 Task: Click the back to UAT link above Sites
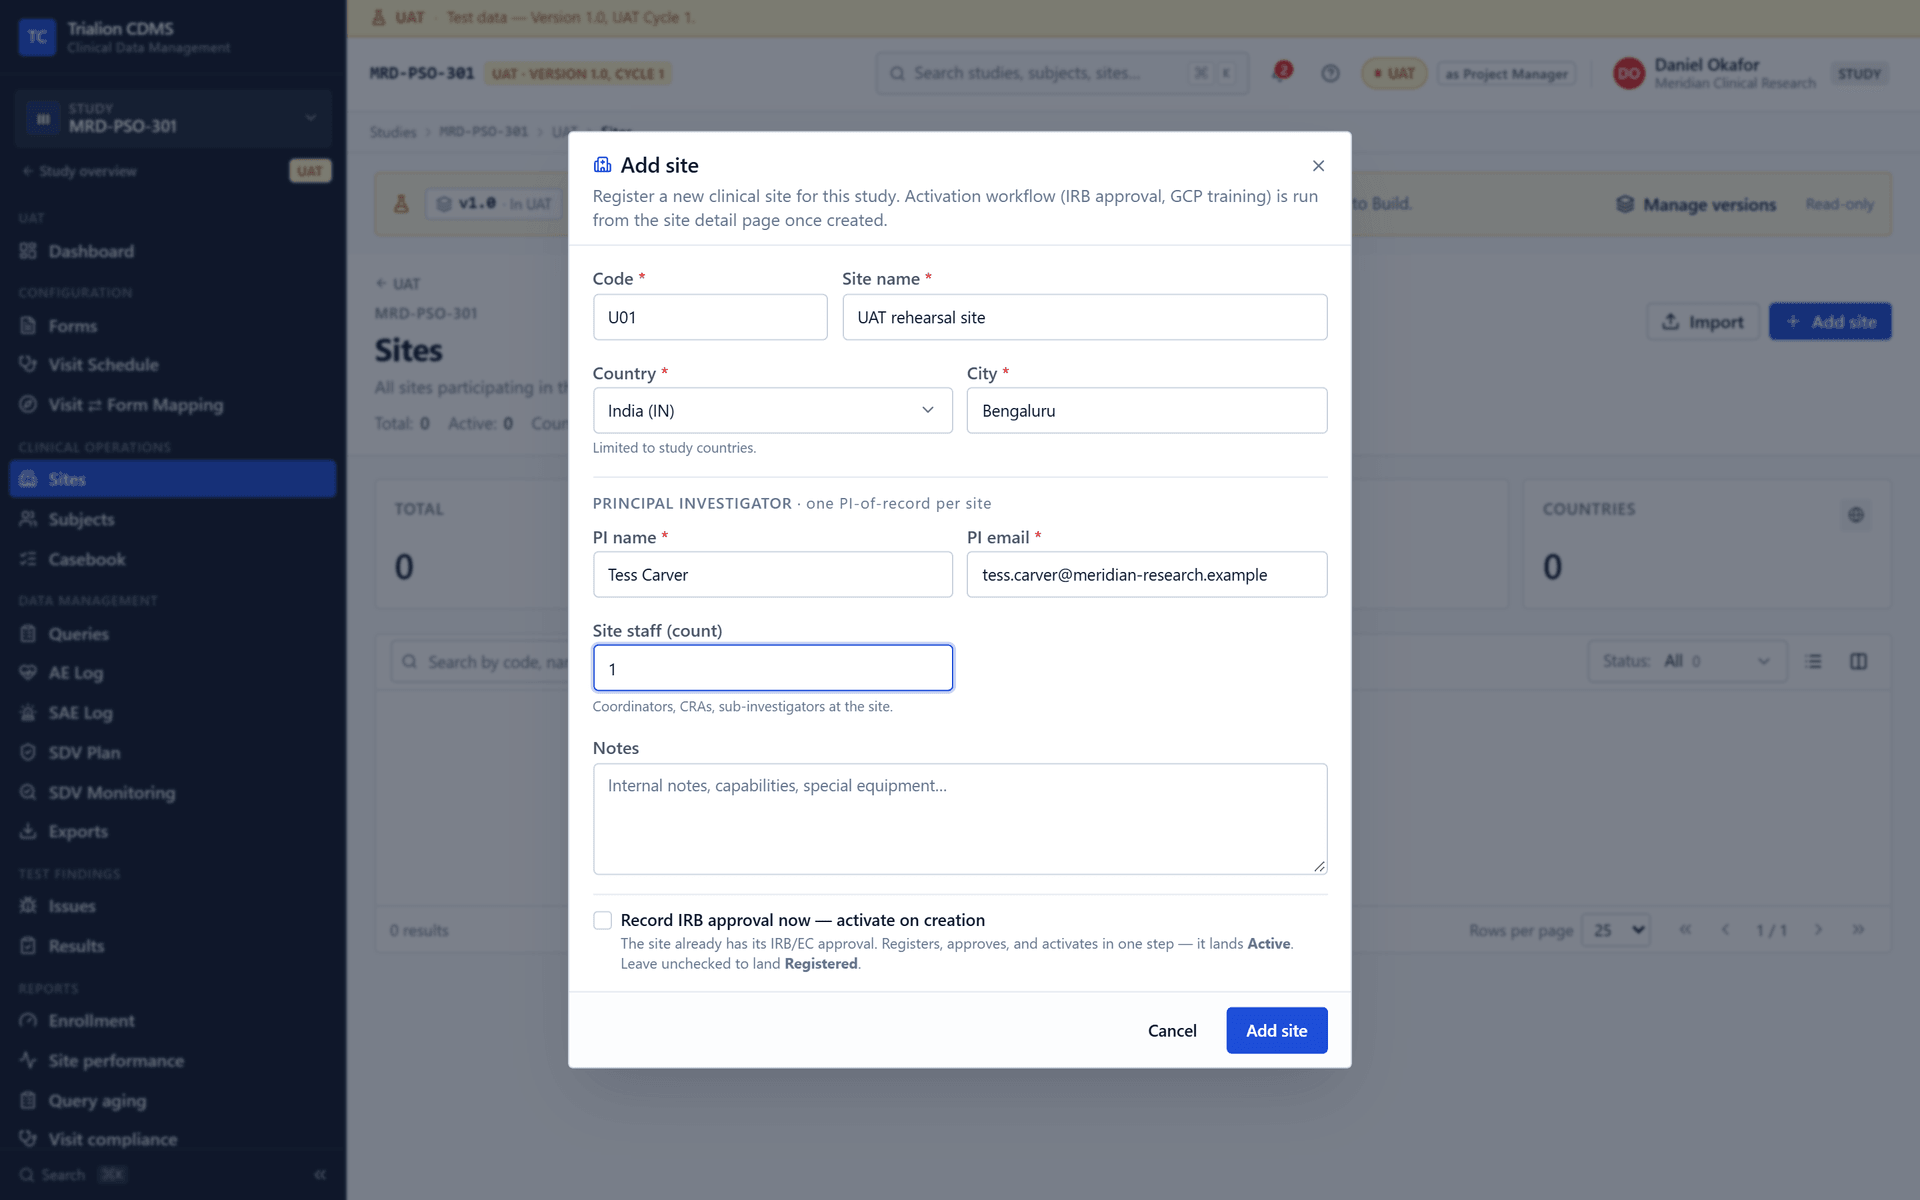(x=398, y=283)
